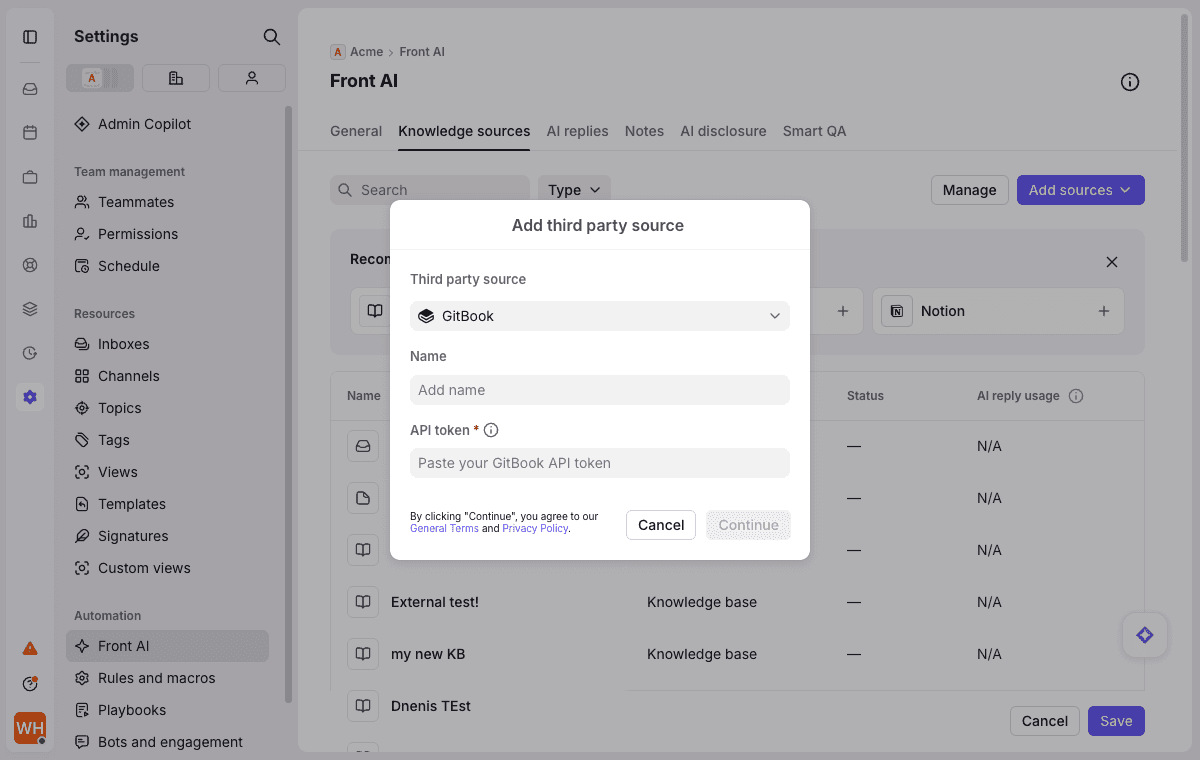Screen dimensions: 1200x760
Task: Switch to the General tab
Action: point(356,131)
